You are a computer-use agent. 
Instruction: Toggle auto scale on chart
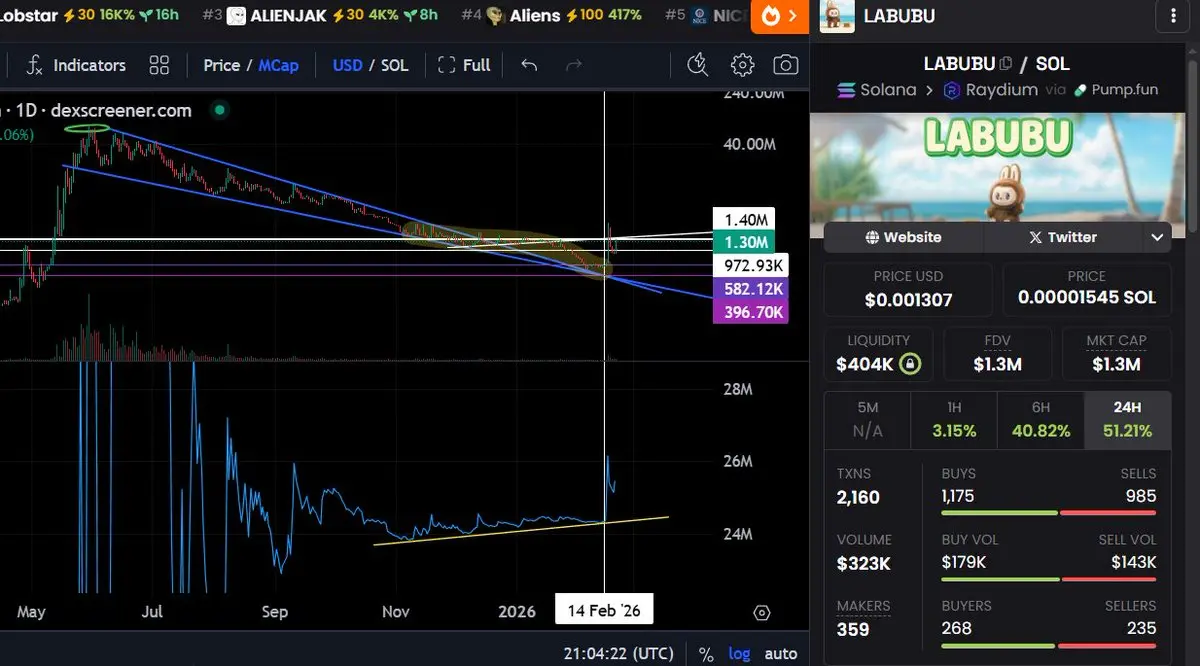click(x=781, y=654)
